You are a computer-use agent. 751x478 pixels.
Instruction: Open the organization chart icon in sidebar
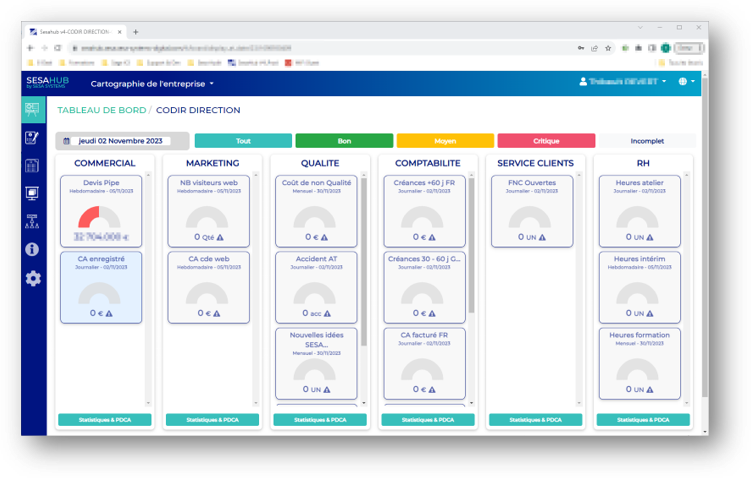tap(33, 222)
